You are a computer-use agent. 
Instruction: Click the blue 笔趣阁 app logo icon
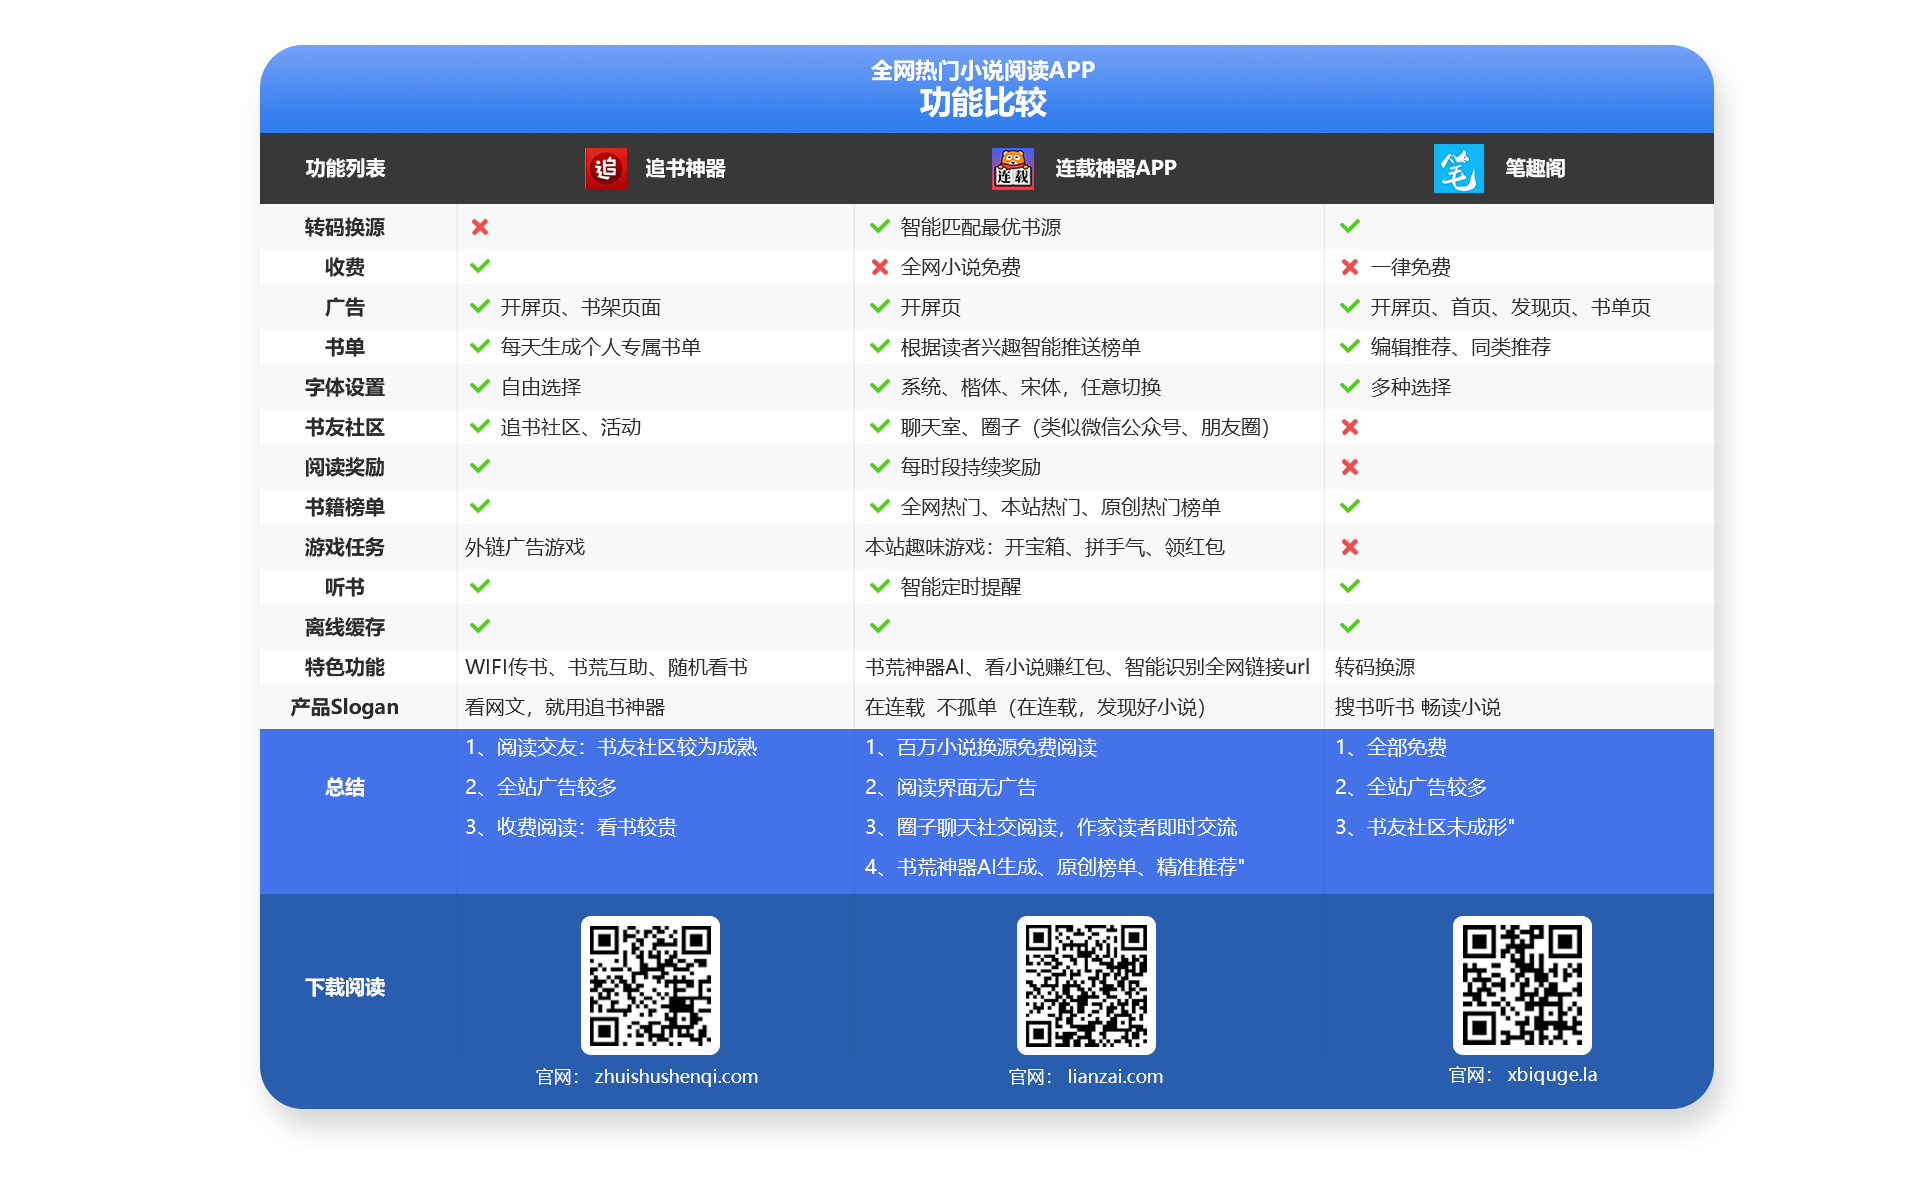pos(1458,168)
